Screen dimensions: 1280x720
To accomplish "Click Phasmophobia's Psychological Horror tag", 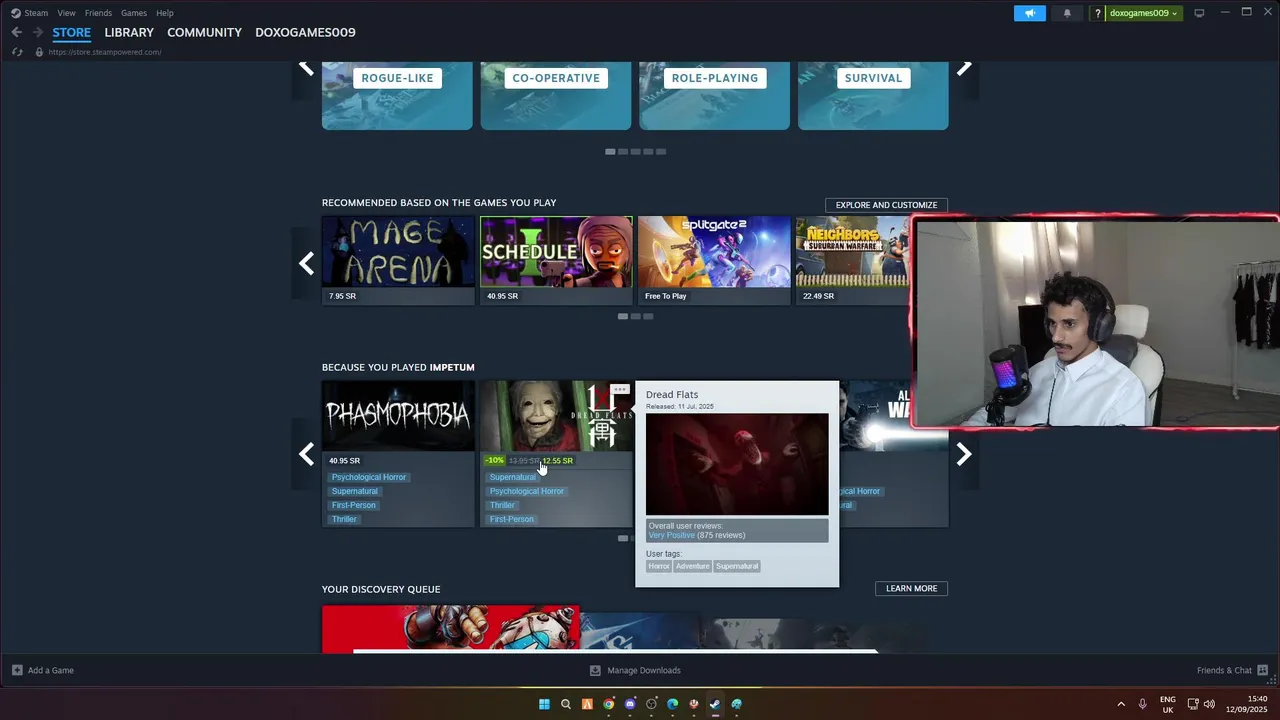I will (x=369, y=477).
